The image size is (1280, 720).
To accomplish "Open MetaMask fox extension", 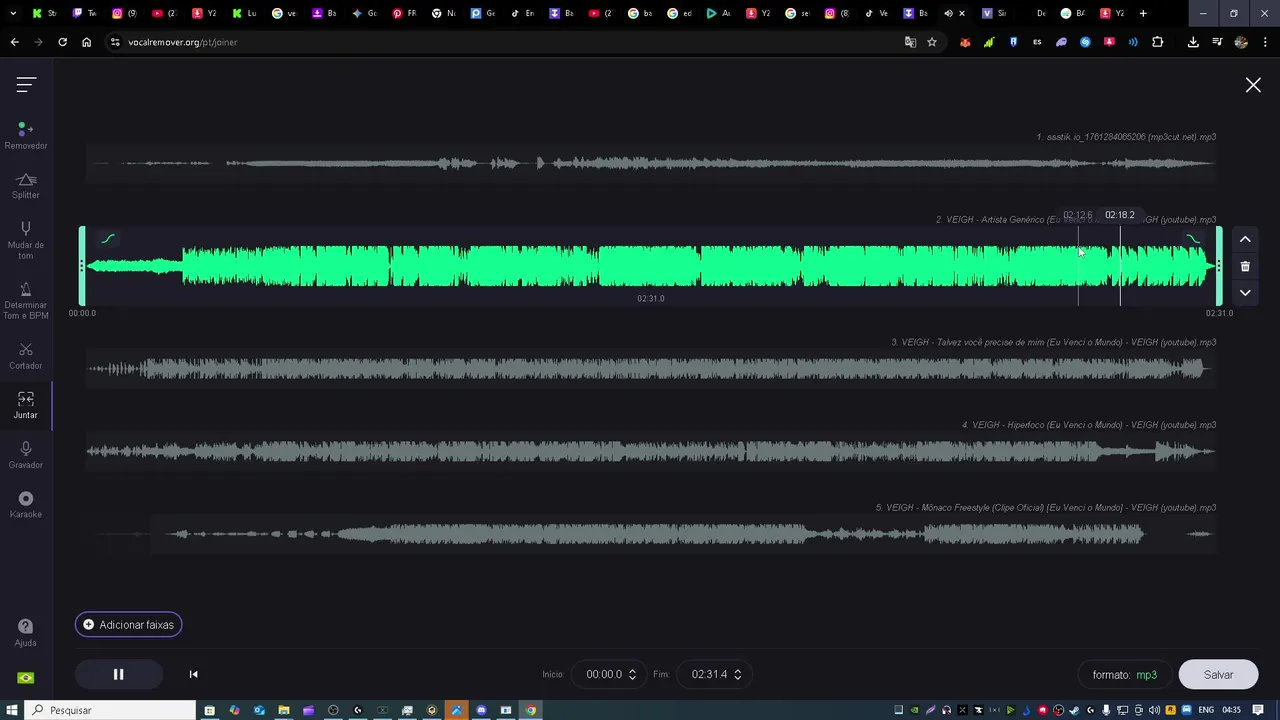I will (x=965, y=42).
